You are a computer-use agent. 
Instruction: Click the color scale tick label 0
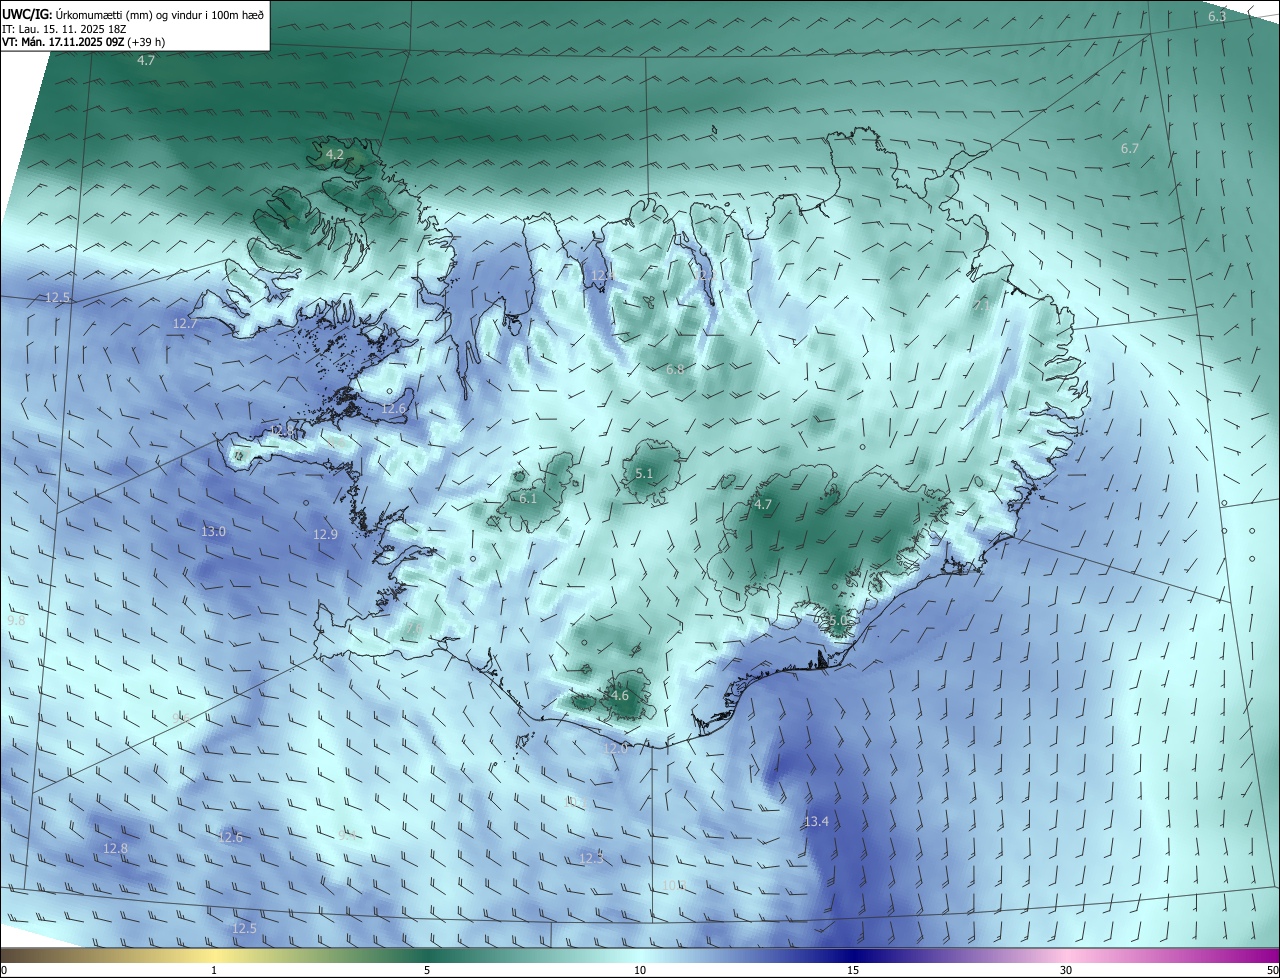tap(4, 970)
